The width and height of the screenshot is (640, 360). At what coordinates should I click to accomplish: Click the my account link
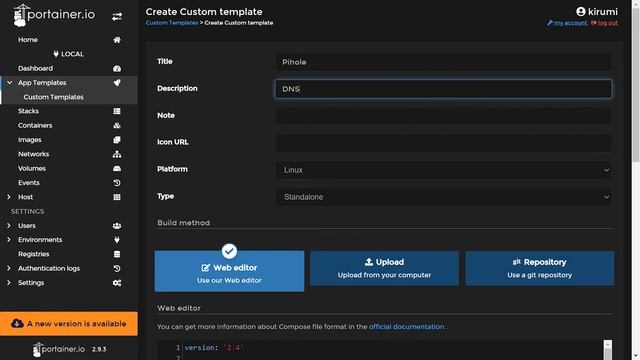[567, 23]
